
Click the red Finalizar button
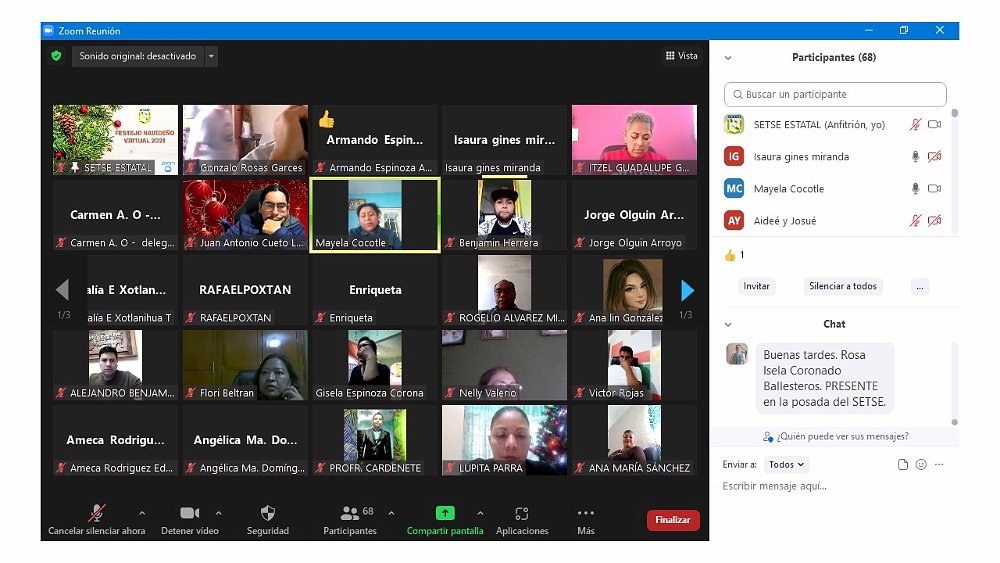tap(673, 520)
